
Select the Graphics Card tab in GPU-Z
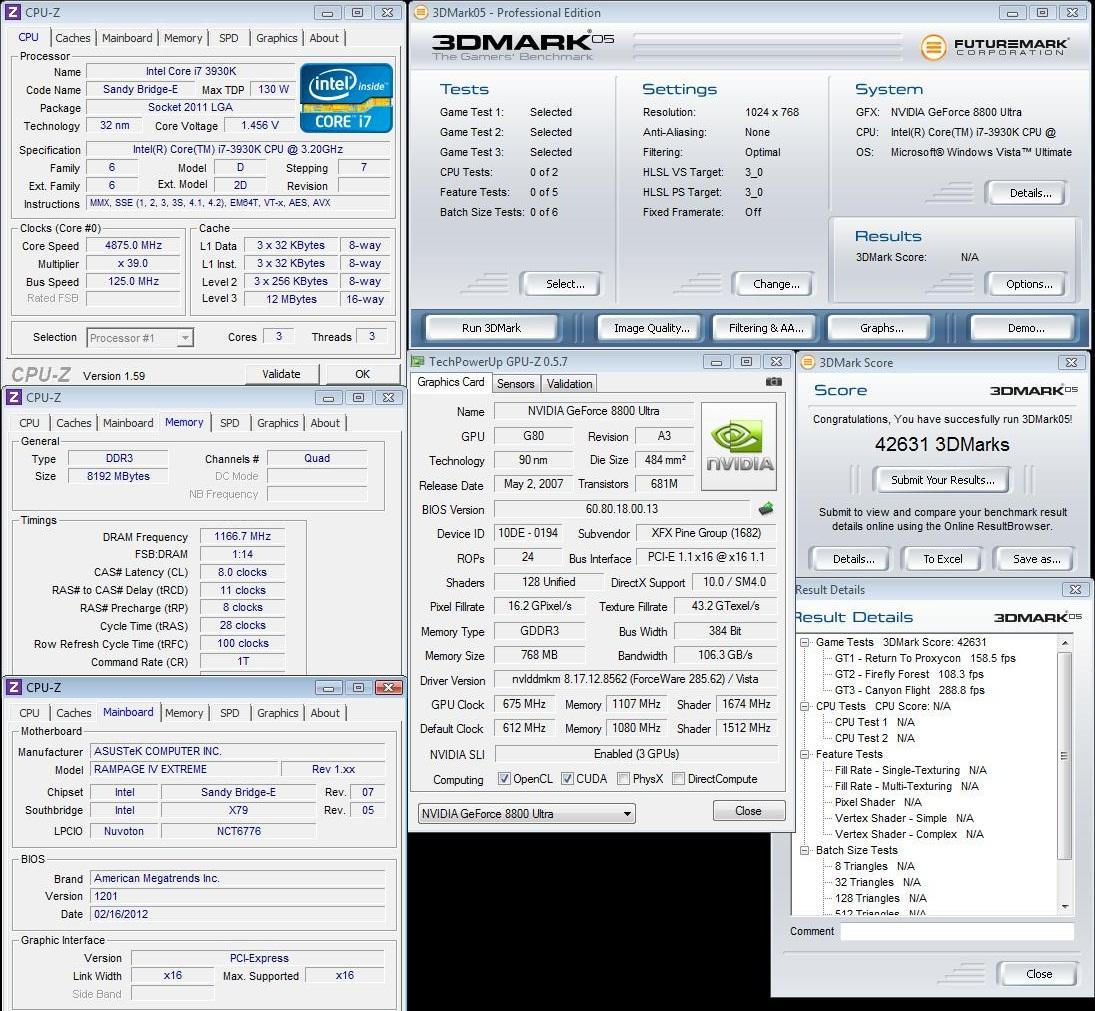coord(450,383)
